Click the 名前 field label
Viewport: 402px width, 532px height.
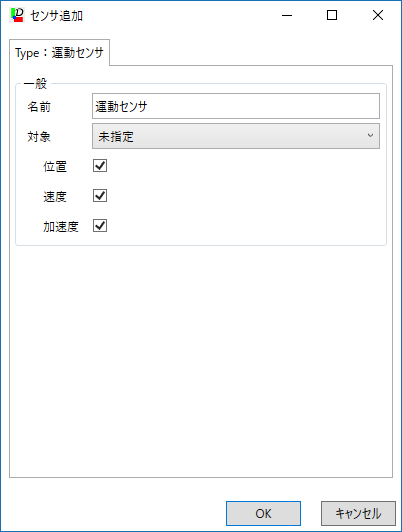[39, 107]
